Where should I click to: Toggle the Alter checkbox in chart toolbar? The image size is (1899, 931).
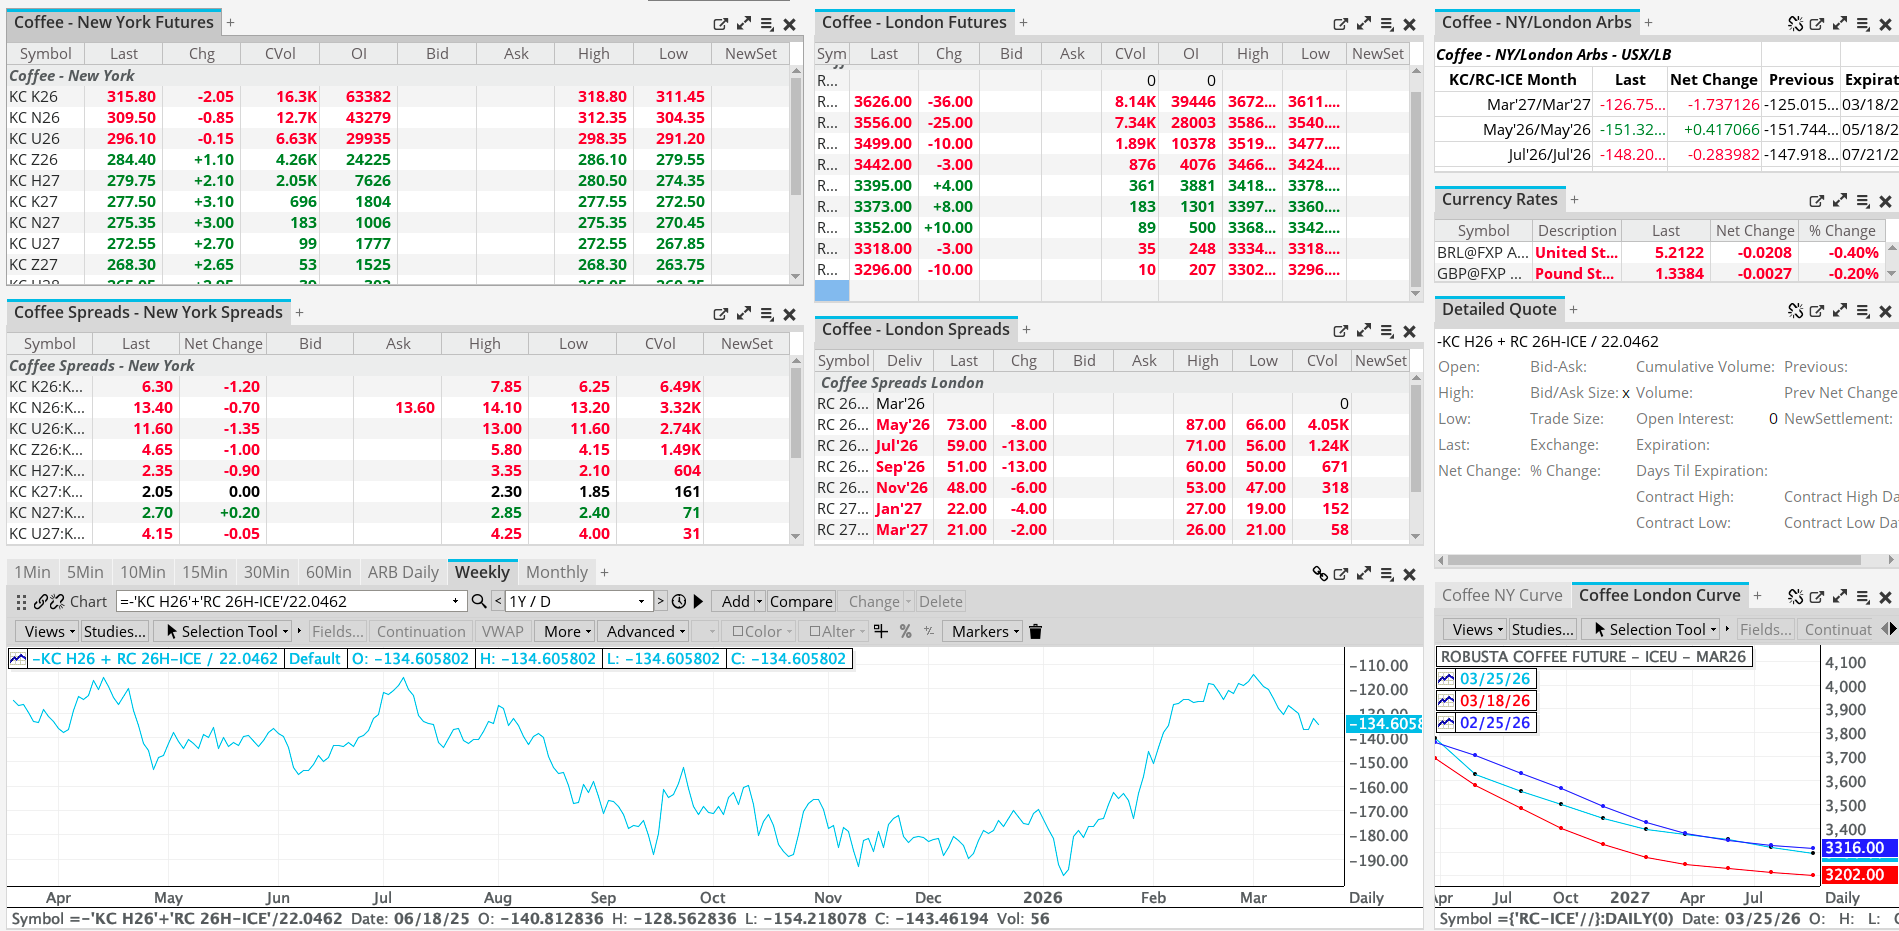815,631
